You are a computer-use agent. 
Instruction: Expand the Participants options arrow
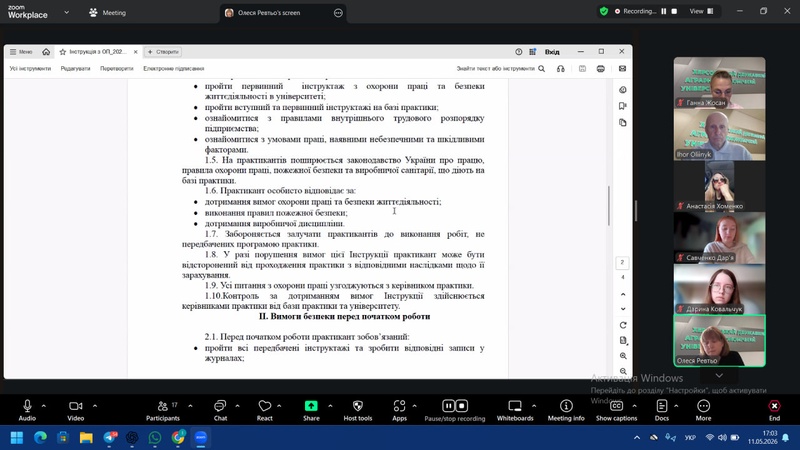(x=190, y=406)
